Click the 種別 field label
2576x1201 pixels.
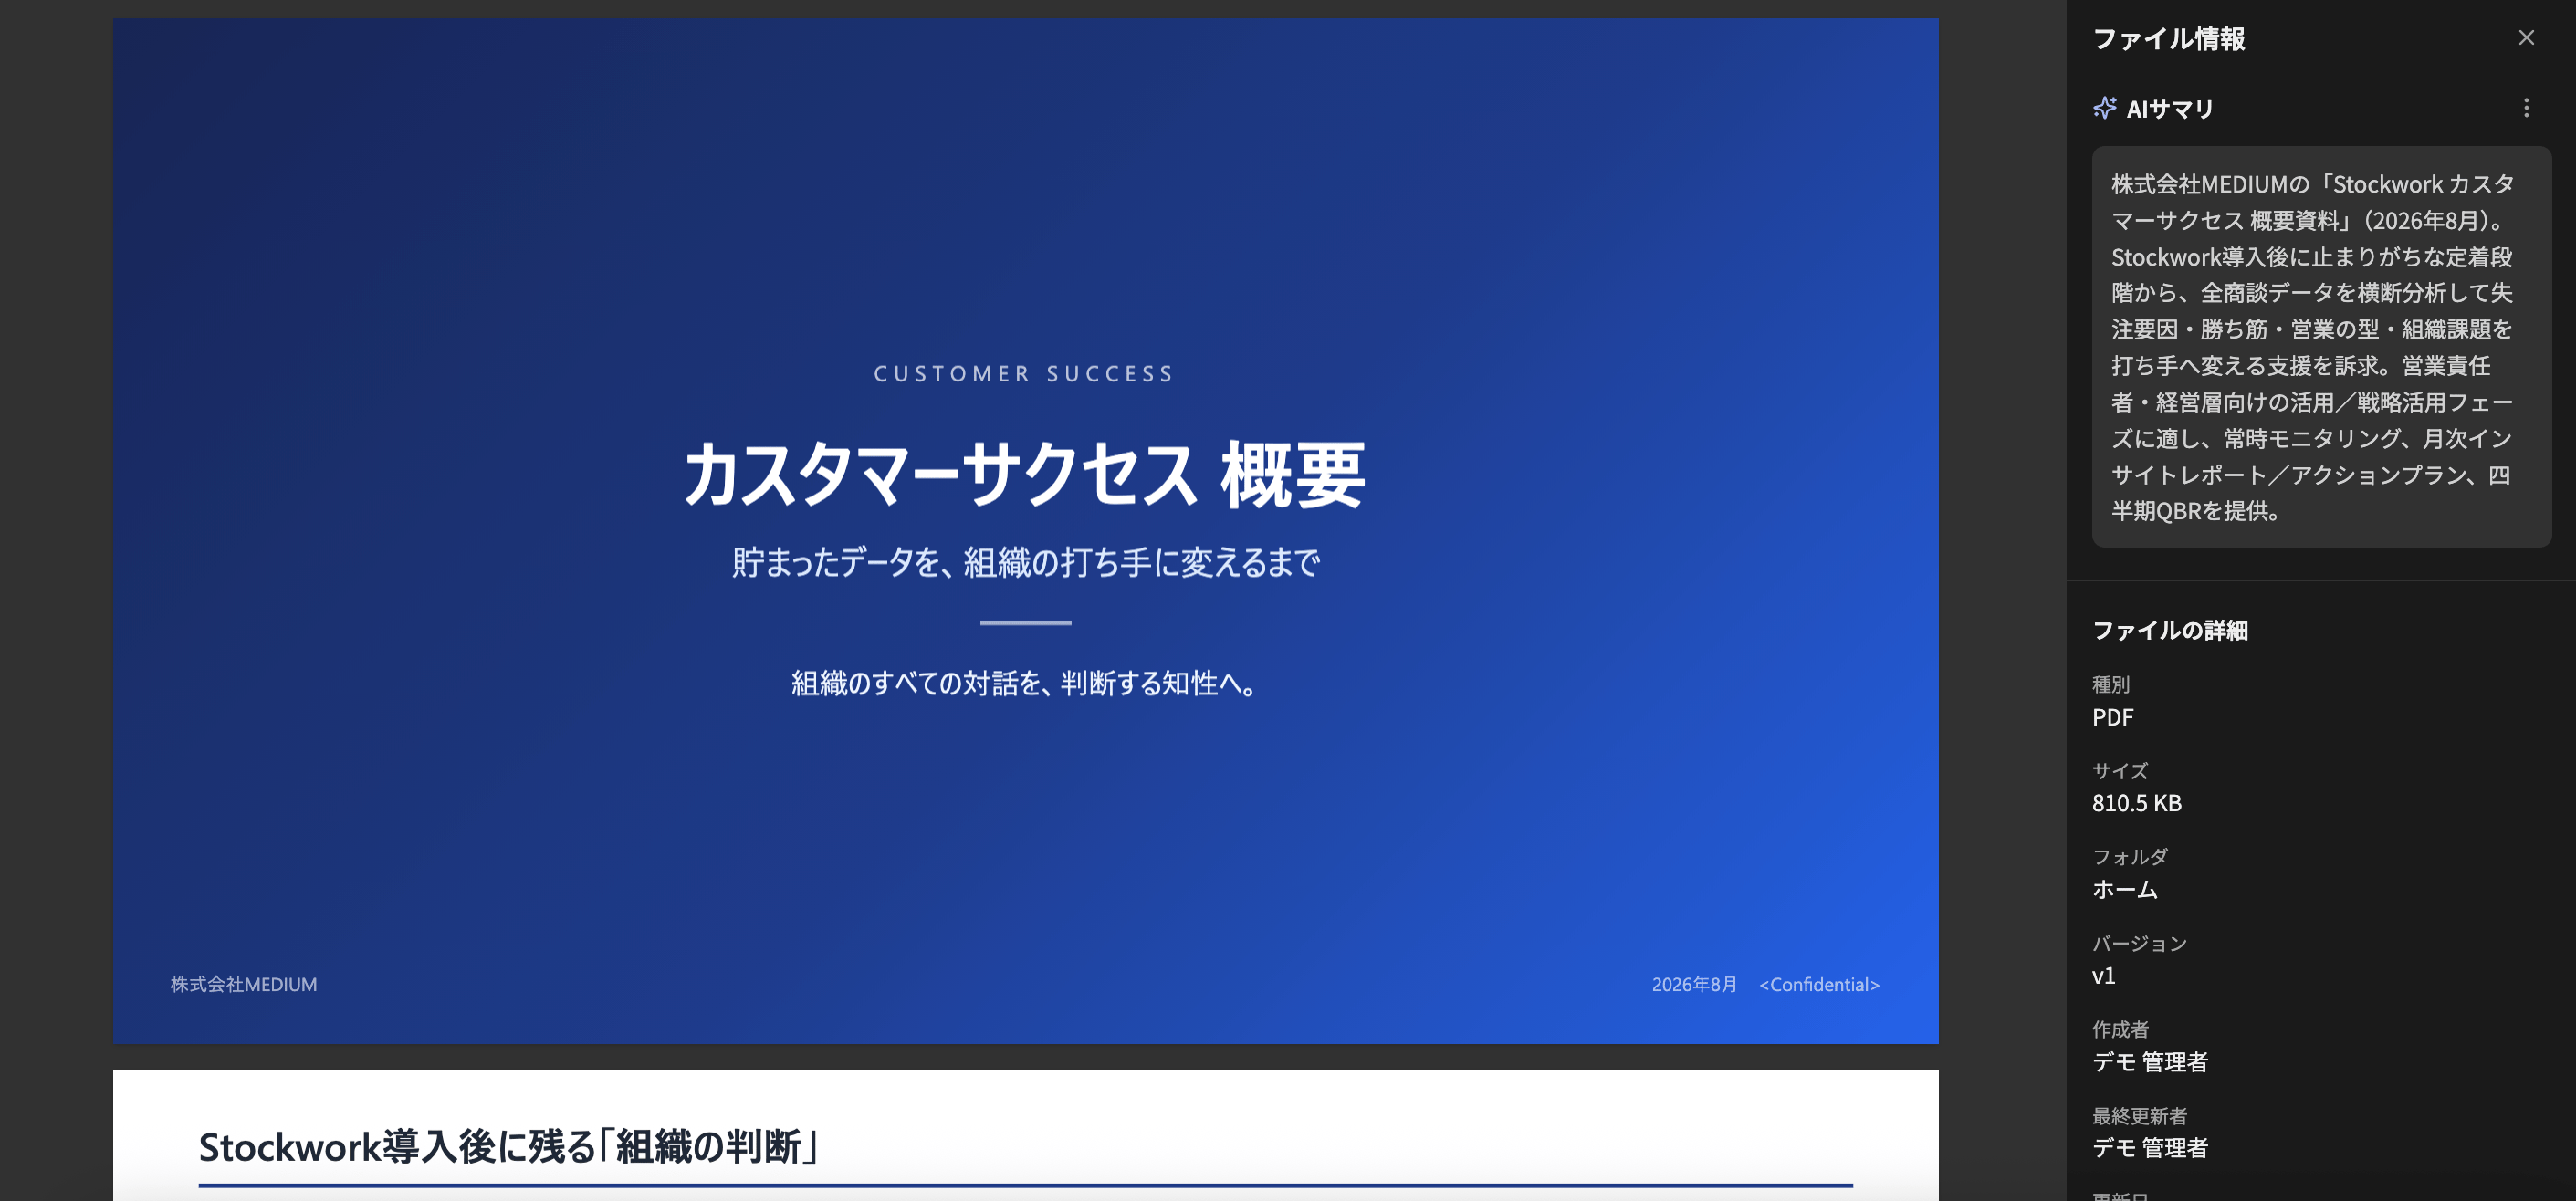2111,685
